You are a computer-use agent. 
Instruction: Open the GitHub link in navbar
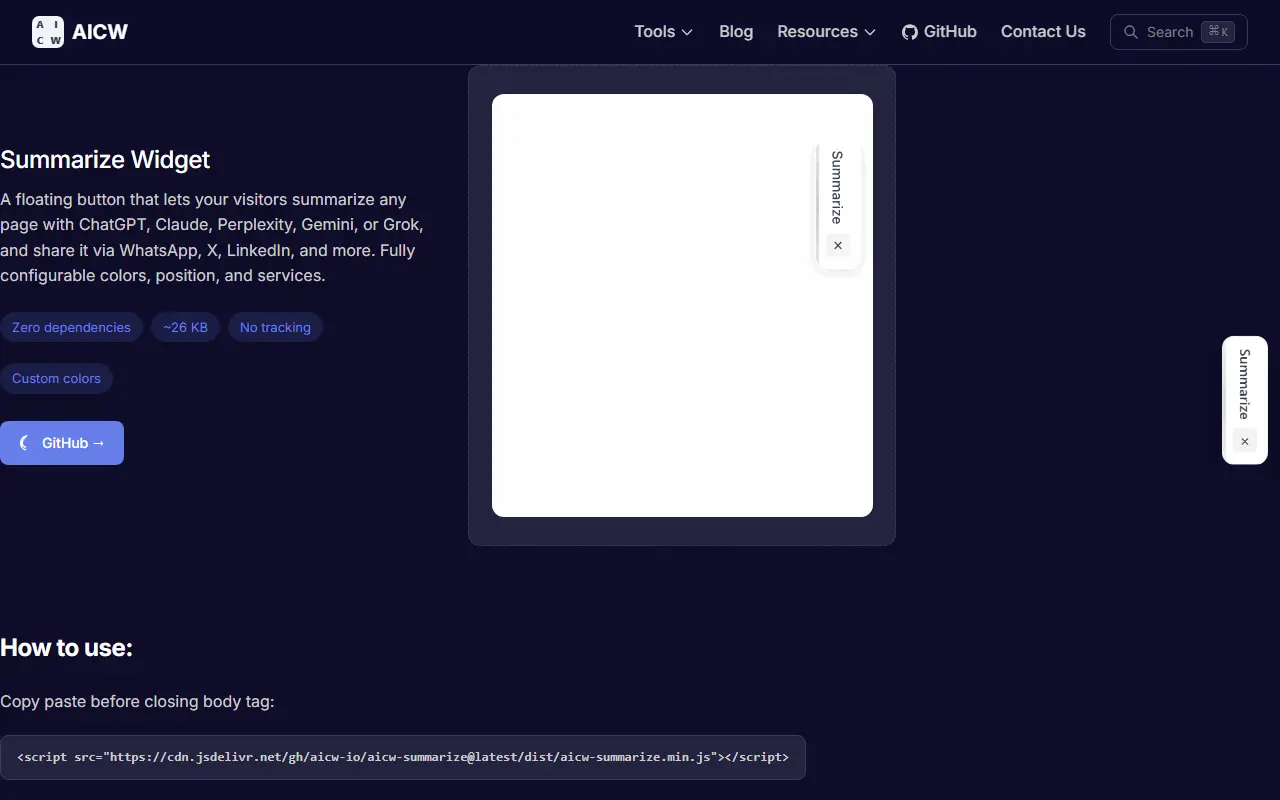(x=939, y=32)
